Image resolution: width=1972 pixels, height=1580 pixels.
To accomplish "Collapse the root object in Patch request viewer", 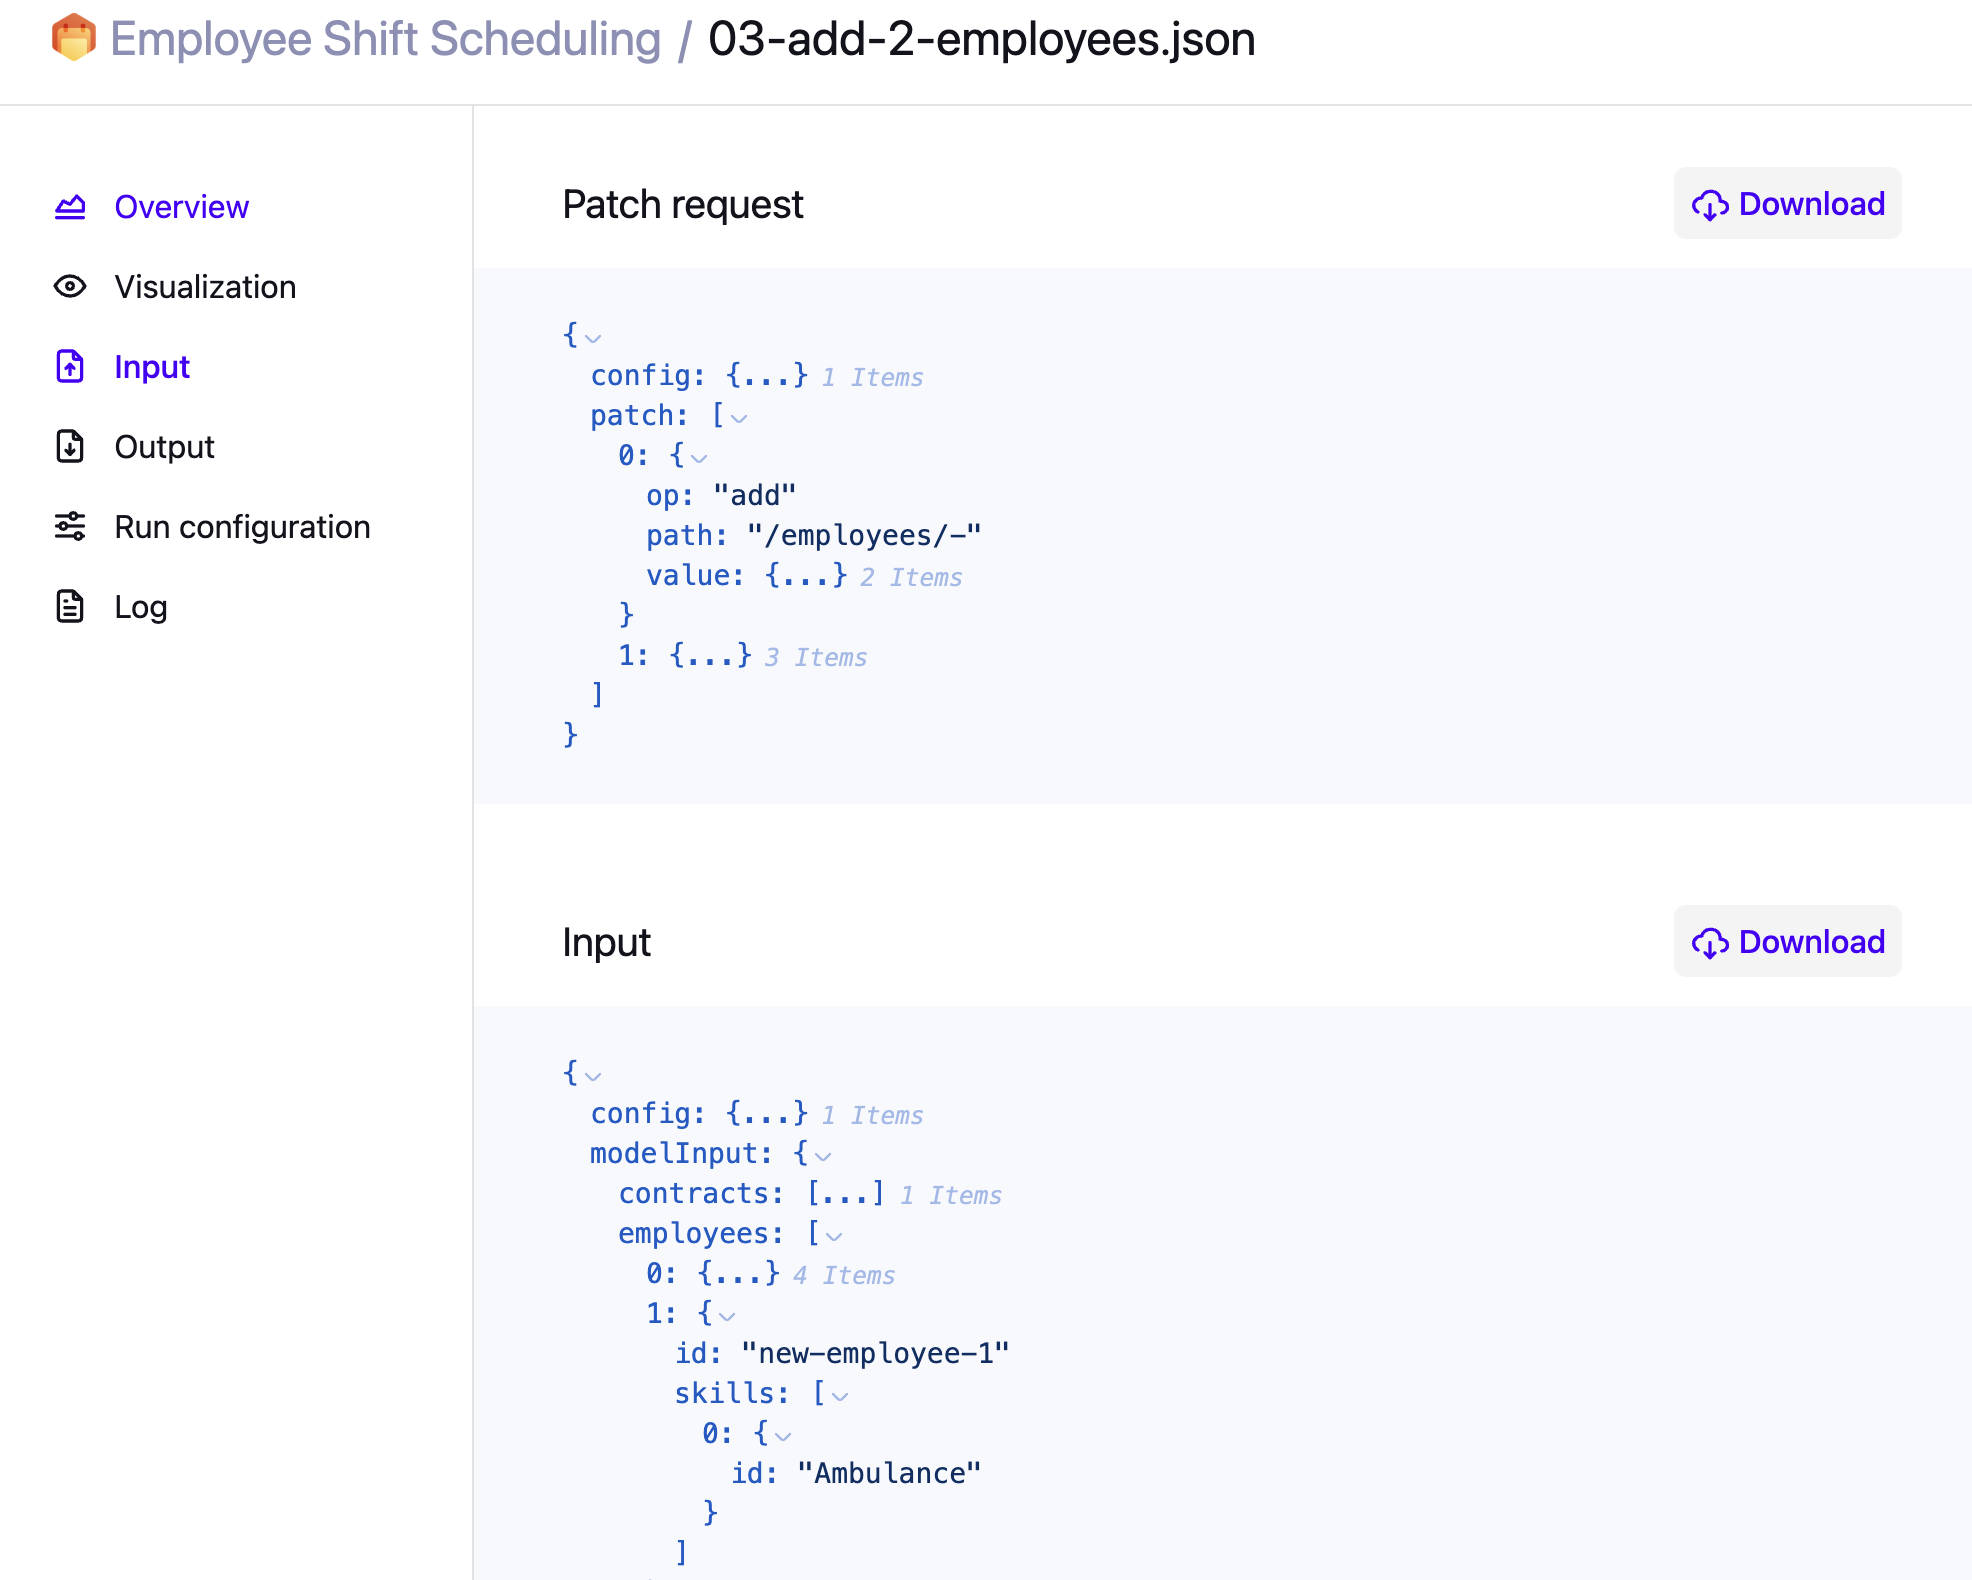I will coord(594,340).
